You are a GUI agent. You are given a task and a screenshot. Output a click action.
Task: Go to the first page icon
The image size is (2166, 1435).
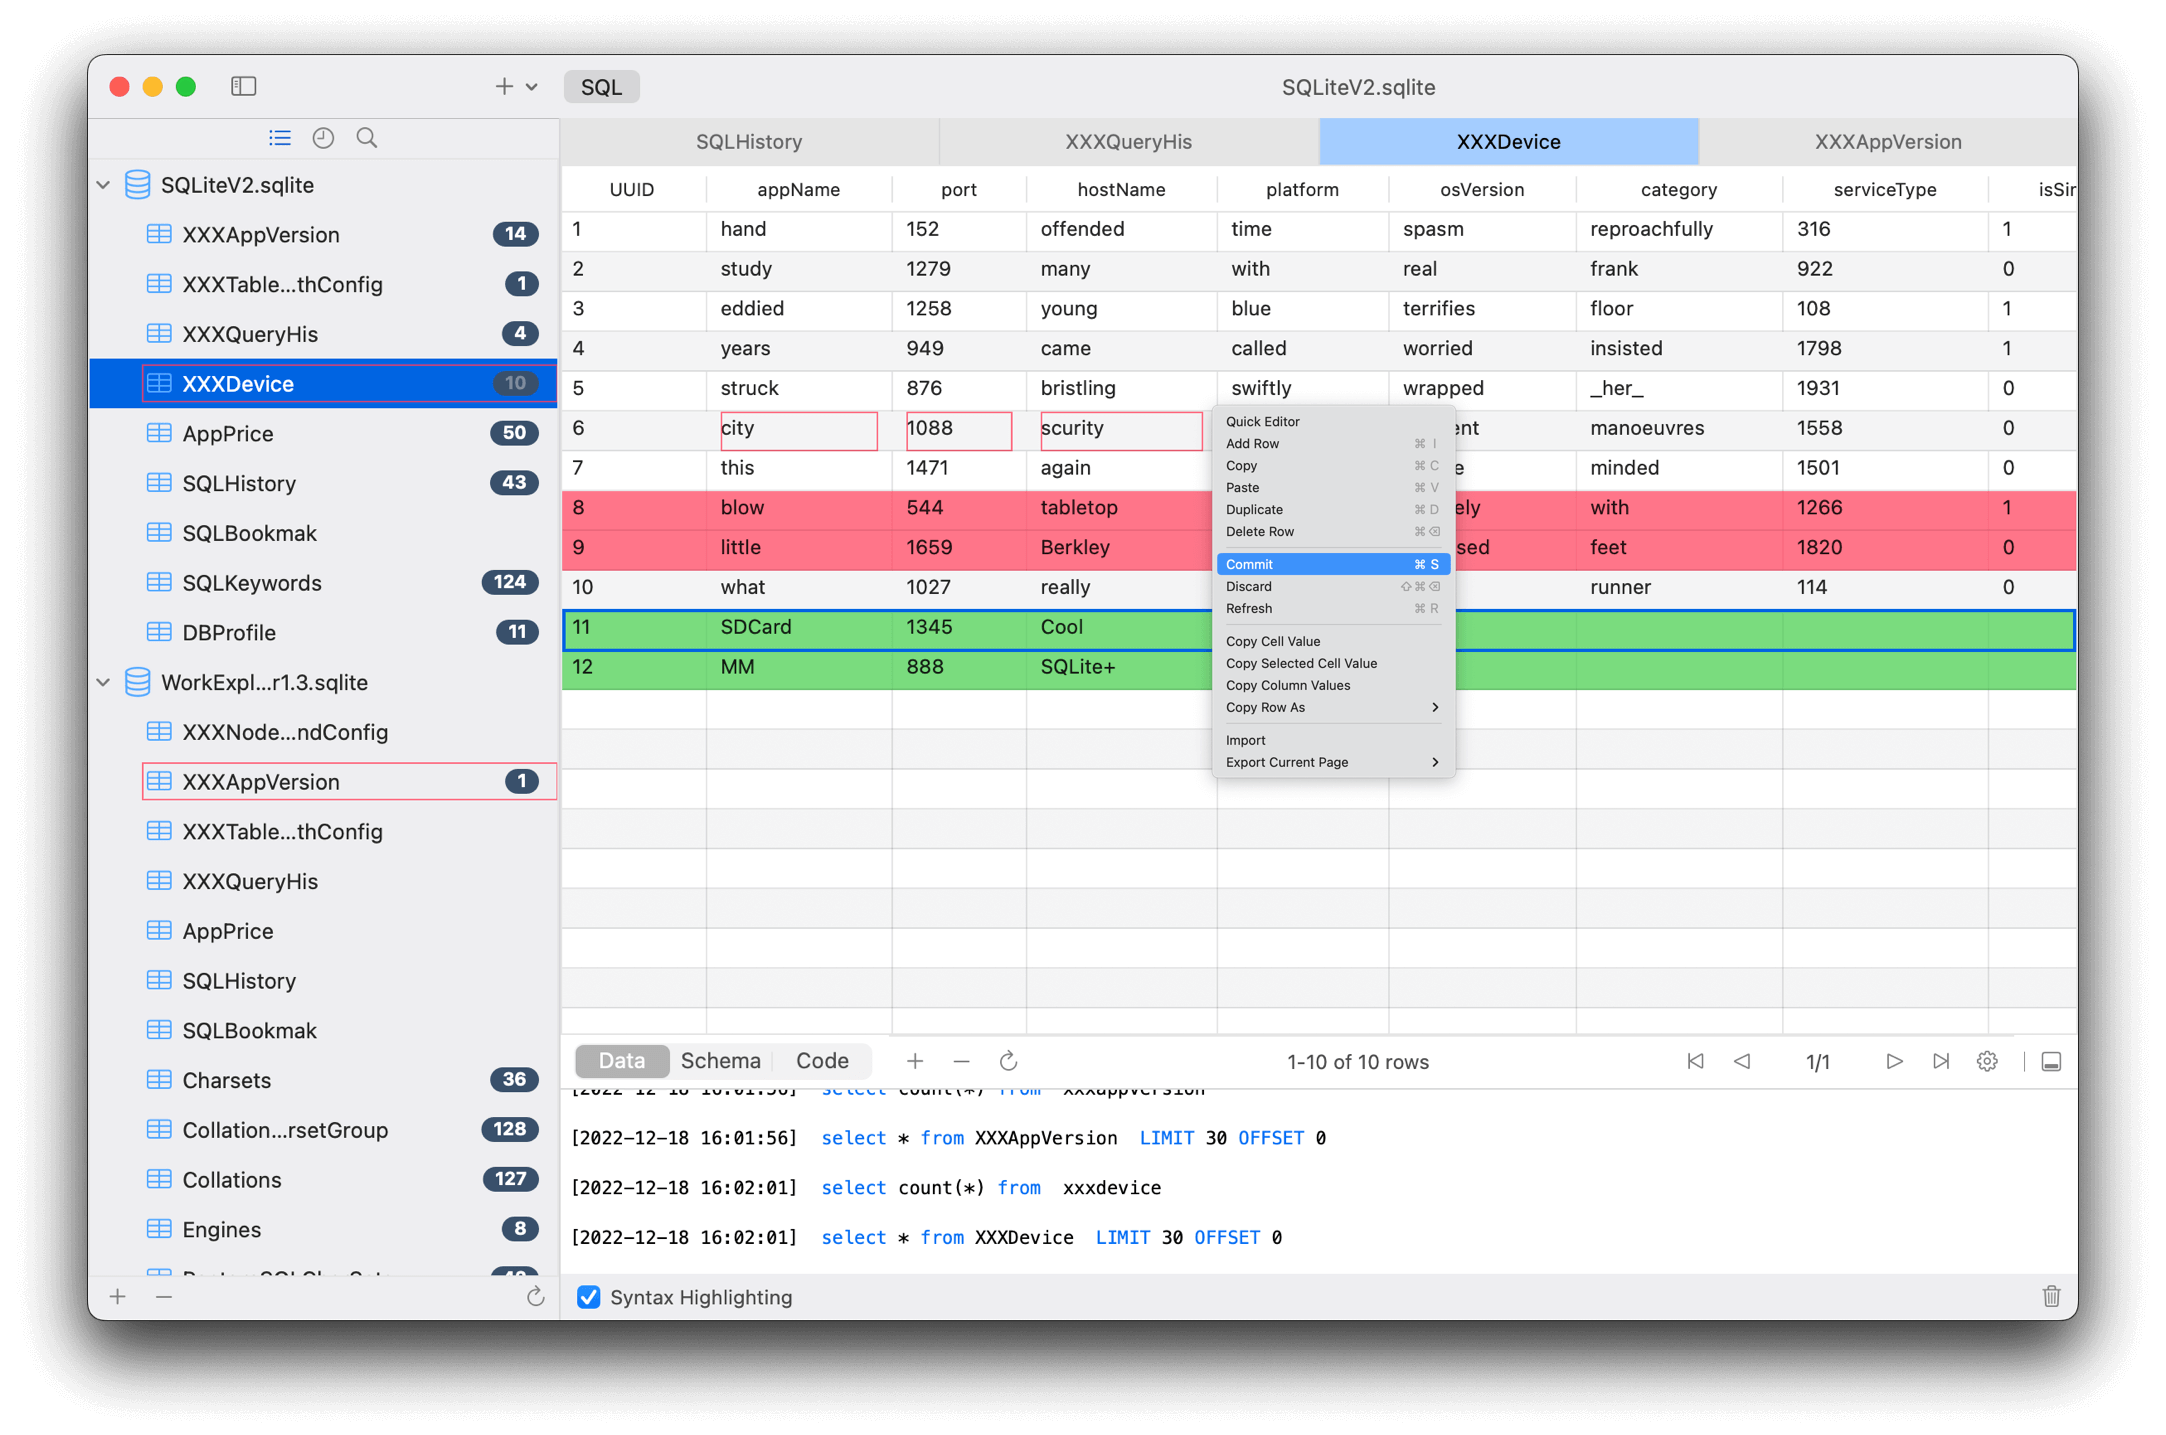(x=1695, y=1061)
